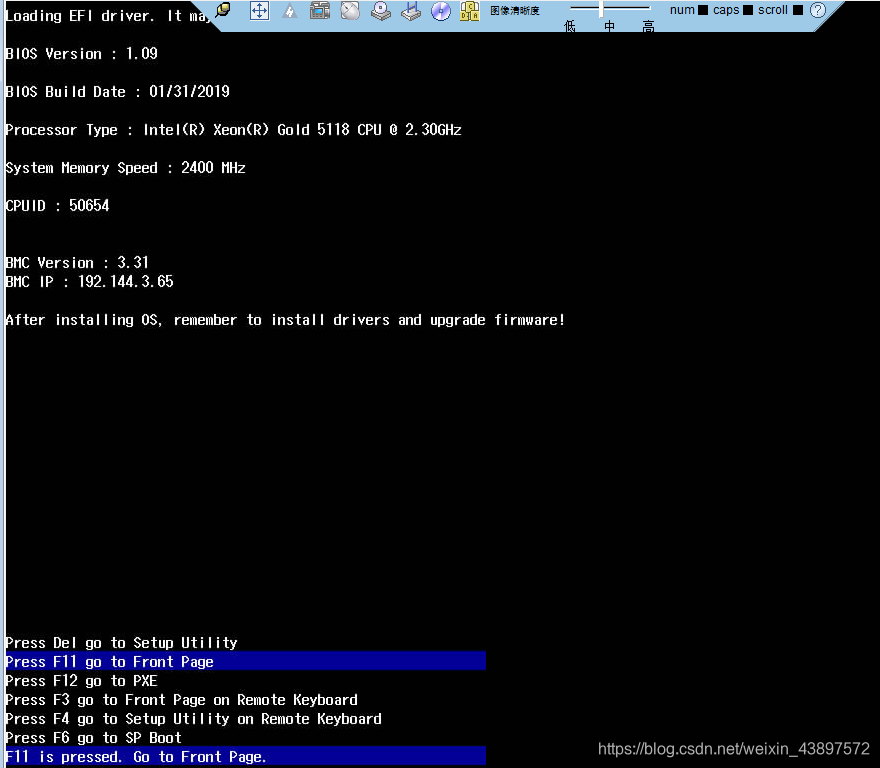The width and height of the screenshot is (880, 768).
Task: Toggle full-screen mode with the arrows icon
Action: coord(259,11)
